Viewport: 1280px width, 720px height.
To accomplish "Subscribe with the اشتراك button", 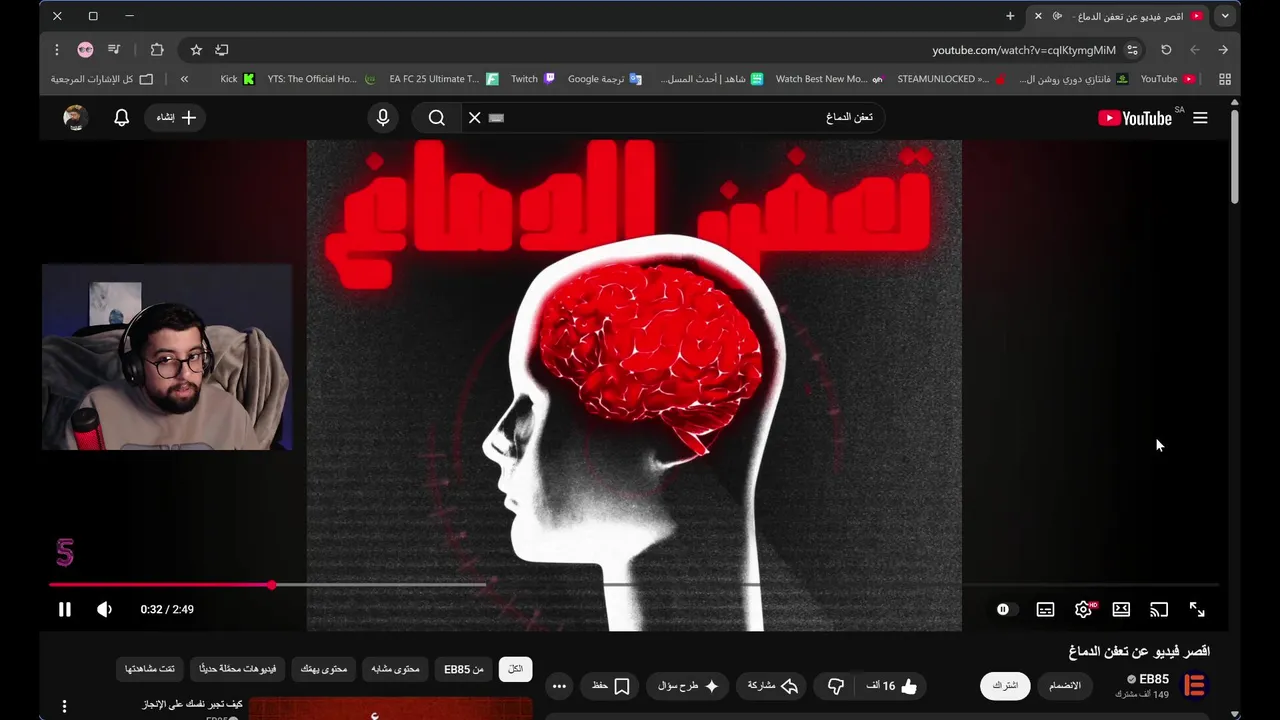I will point(1005,686).
